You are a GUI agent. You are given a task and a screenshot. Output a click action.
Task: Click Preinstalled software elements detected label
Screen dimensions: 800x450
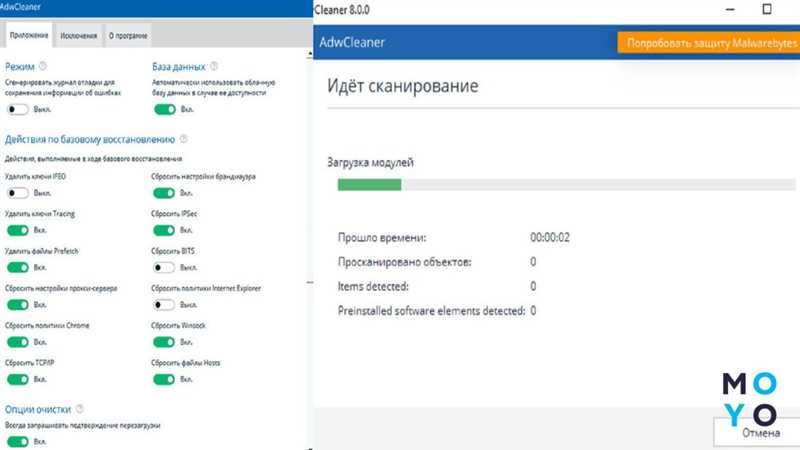pyautogui.click(x=431, y=311)
